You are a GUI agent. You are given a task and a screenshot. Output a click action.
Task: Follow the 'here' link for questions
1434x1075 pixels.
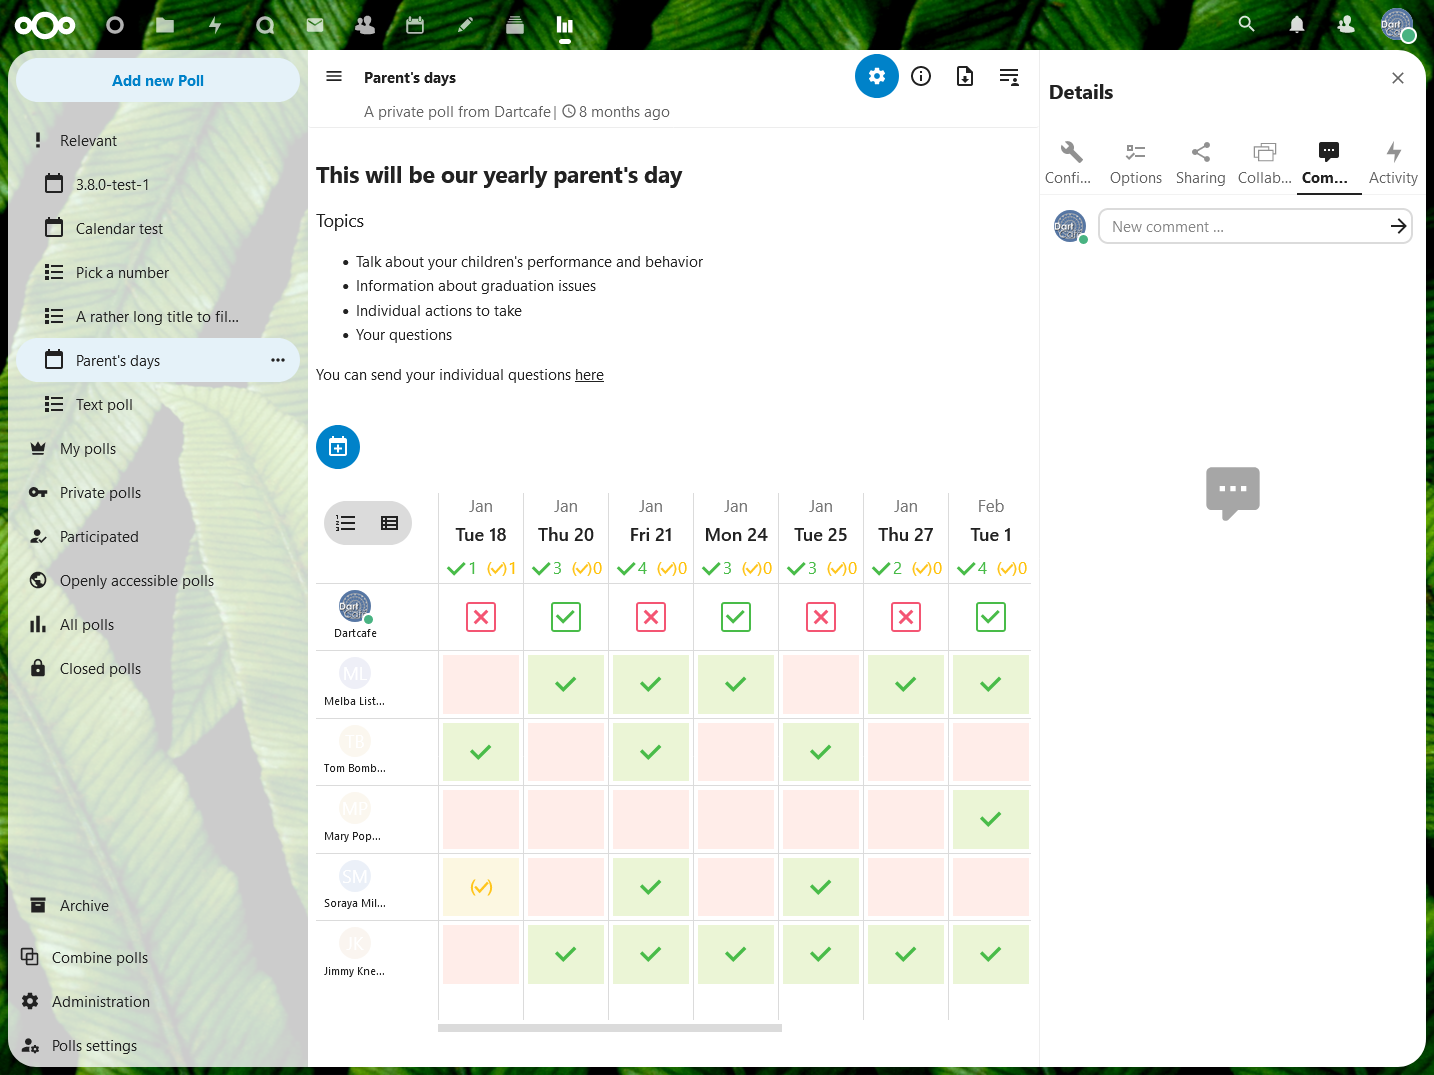[x=589, y=375]
